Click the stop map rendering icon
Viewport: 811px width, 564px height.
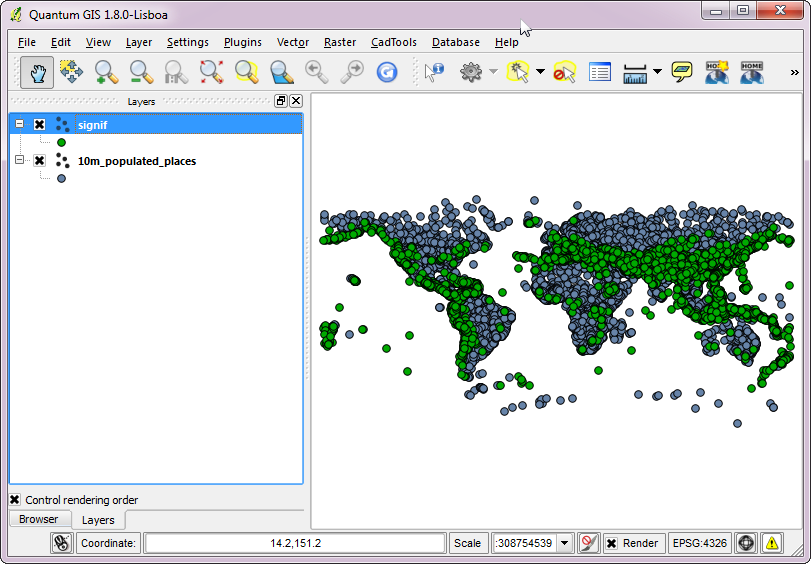588,543
